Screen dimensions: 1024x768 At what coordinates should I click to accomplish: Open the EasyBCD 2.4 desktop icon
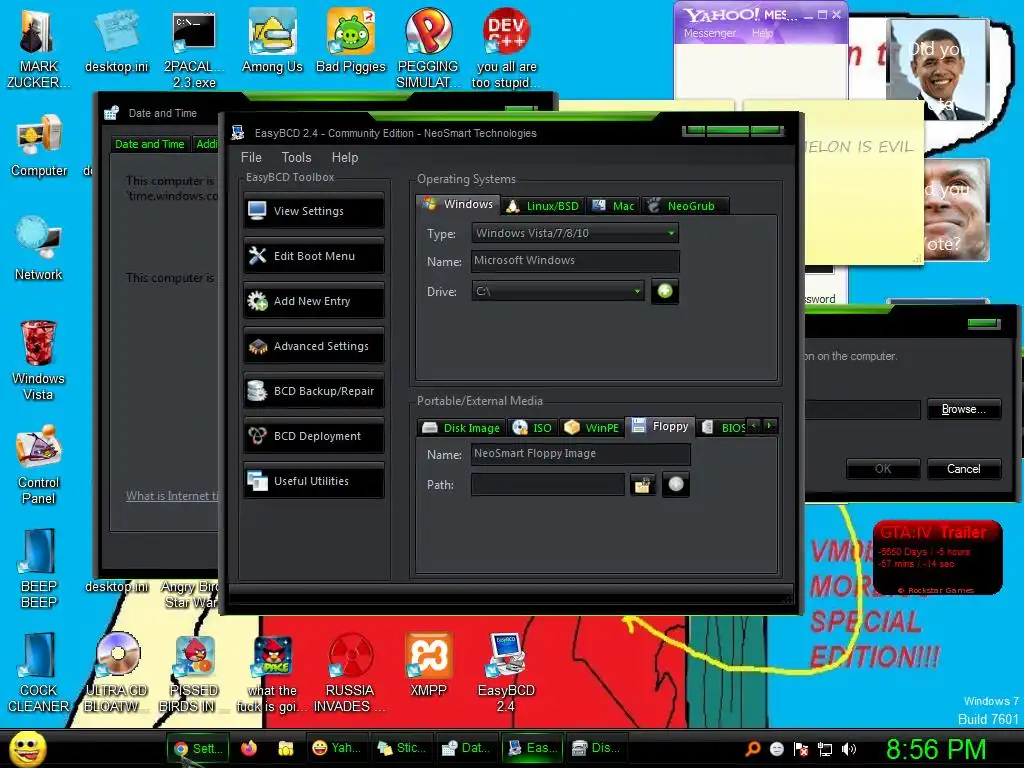click(x=506, y=673)
